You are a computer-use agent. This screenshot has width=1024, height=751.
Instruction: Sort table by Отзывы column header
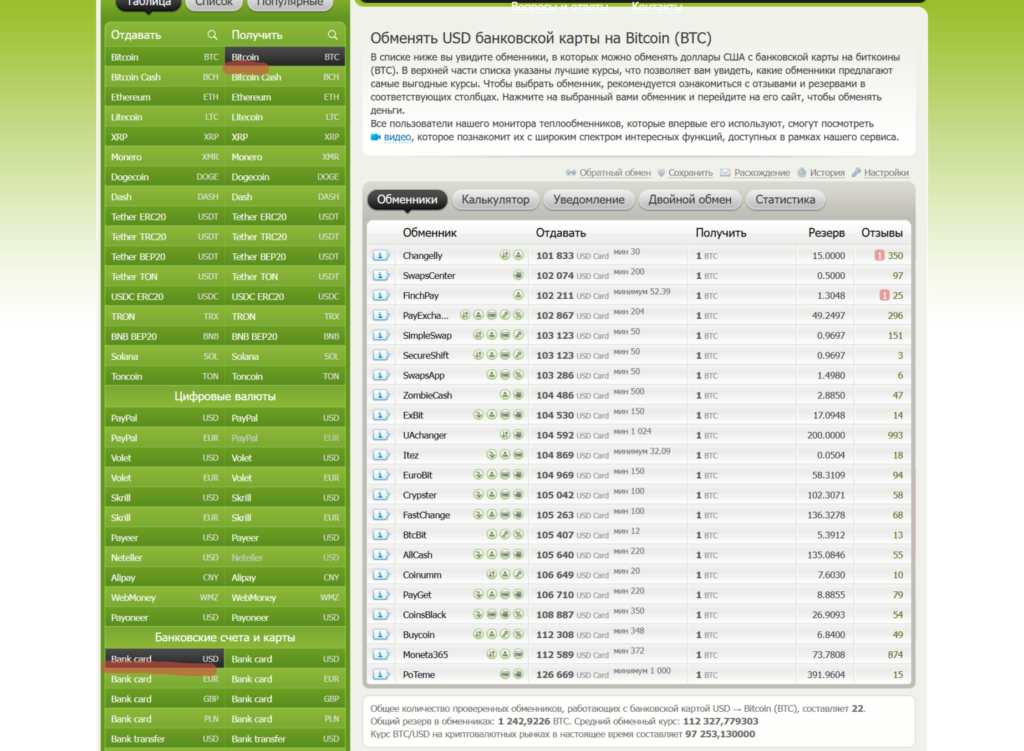coord(882,232)
